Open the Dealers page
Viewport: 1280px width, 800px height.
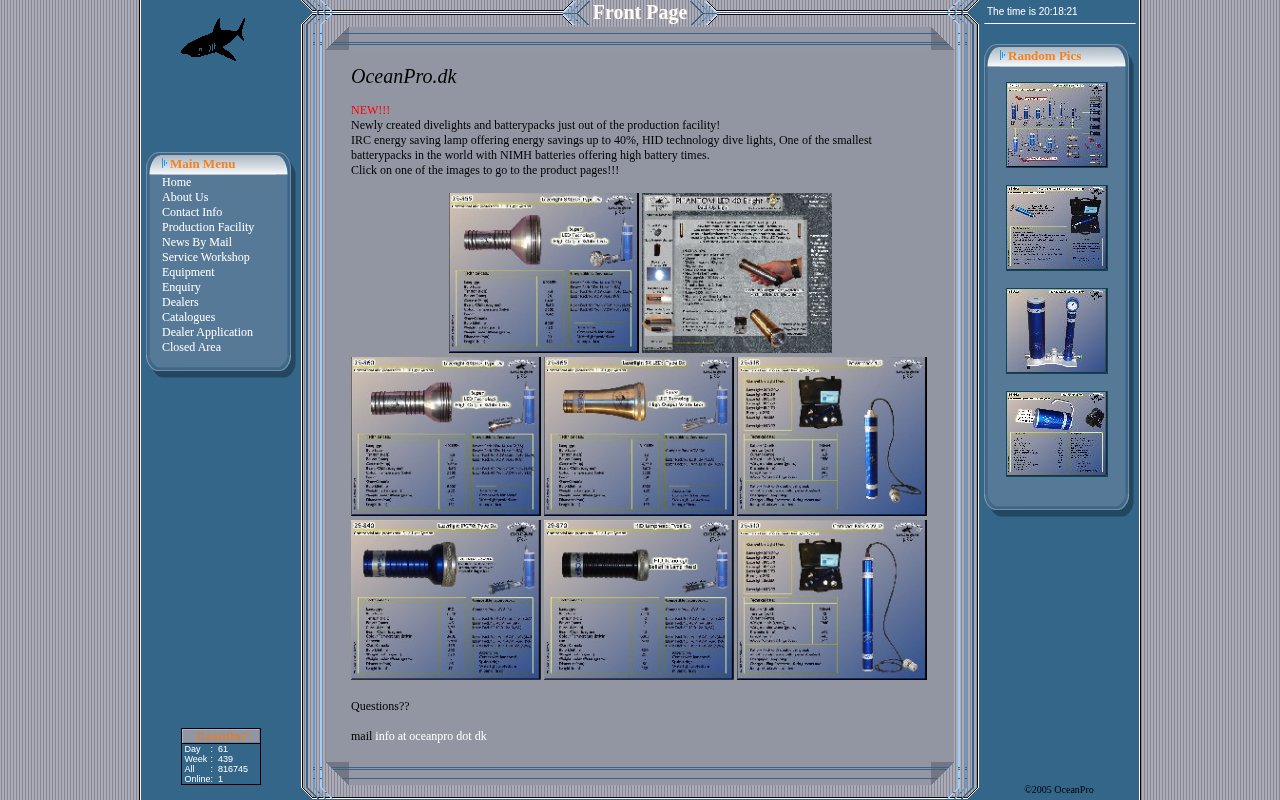pos(180,302)
